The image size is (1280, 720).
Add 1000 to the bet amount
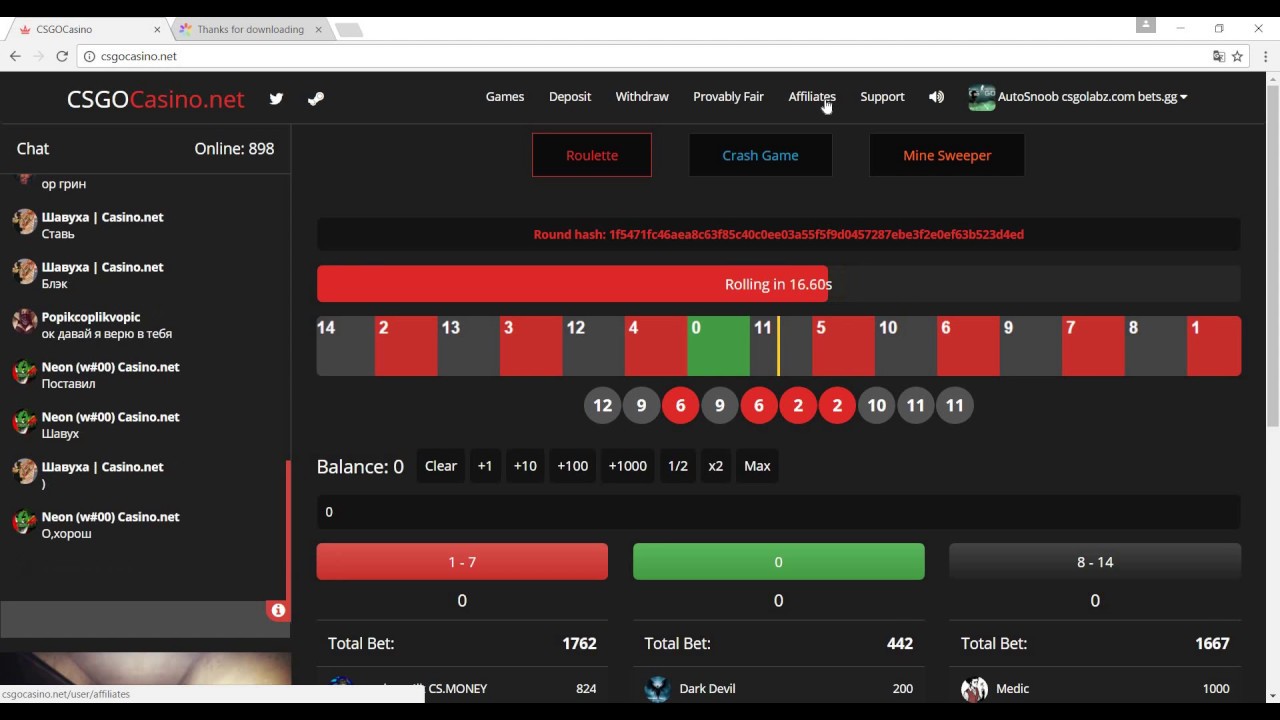[x=628, y=466]
